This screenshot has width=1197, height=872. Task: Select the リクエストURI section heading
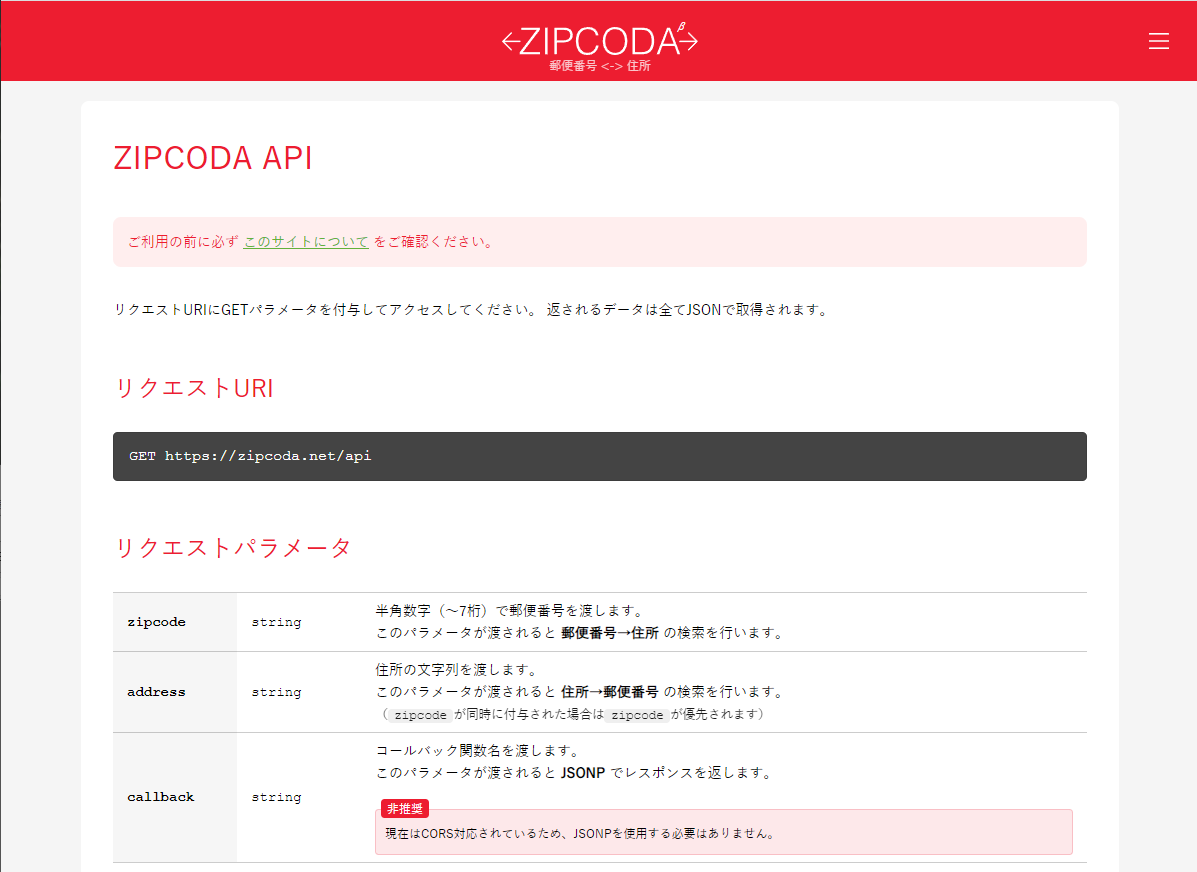click(x=194, y=388)
